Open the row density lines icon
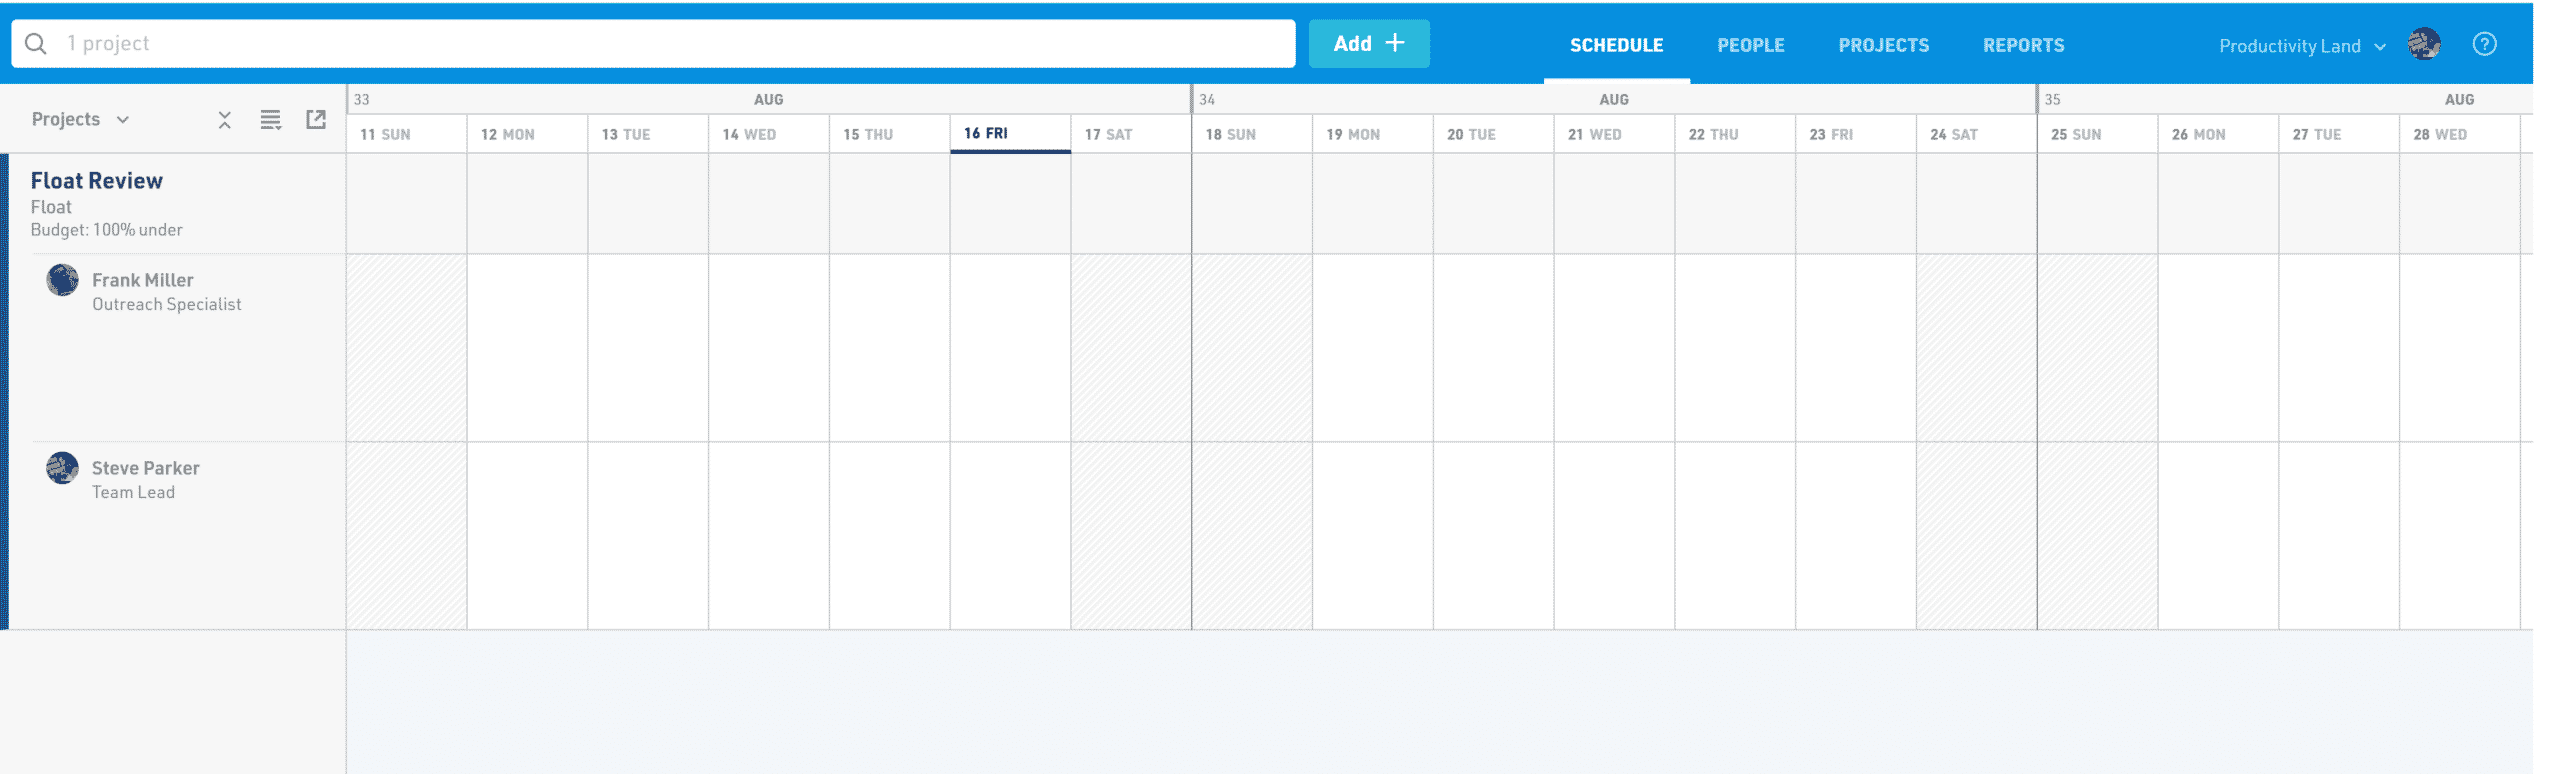 click(x=271, y=120)
